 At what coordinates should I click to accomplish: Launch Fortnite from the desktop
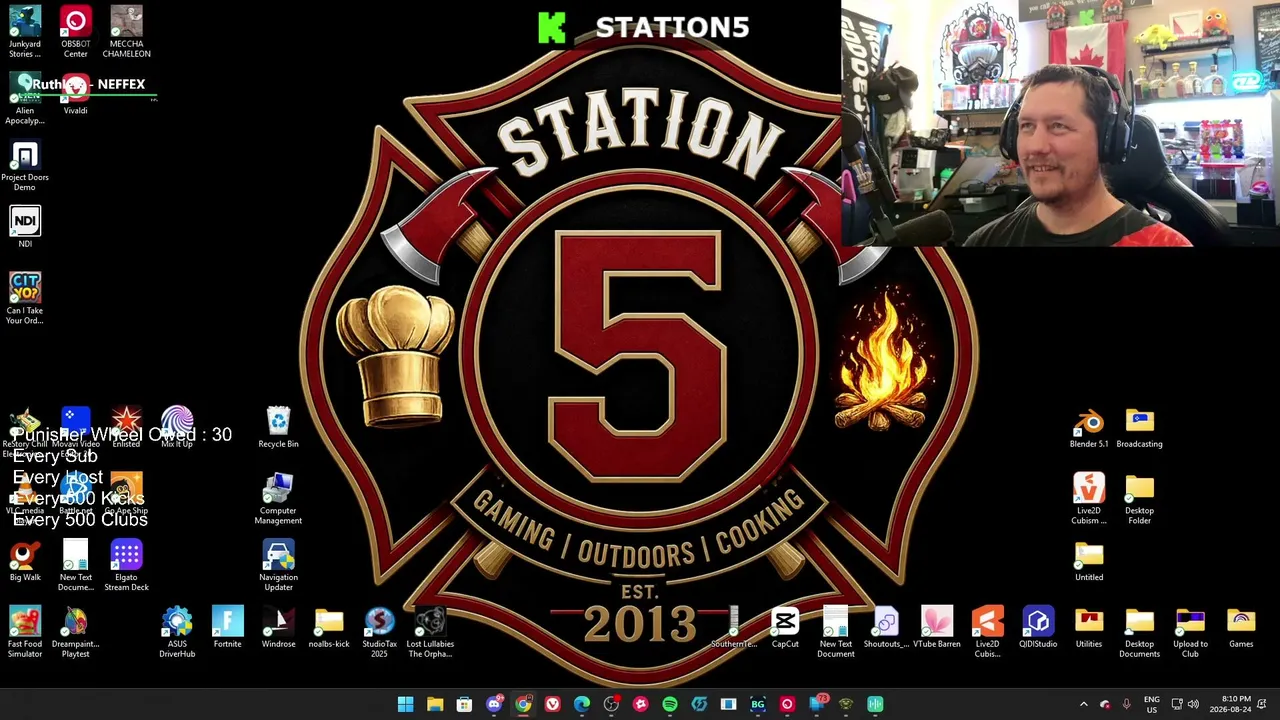[227, 628]
